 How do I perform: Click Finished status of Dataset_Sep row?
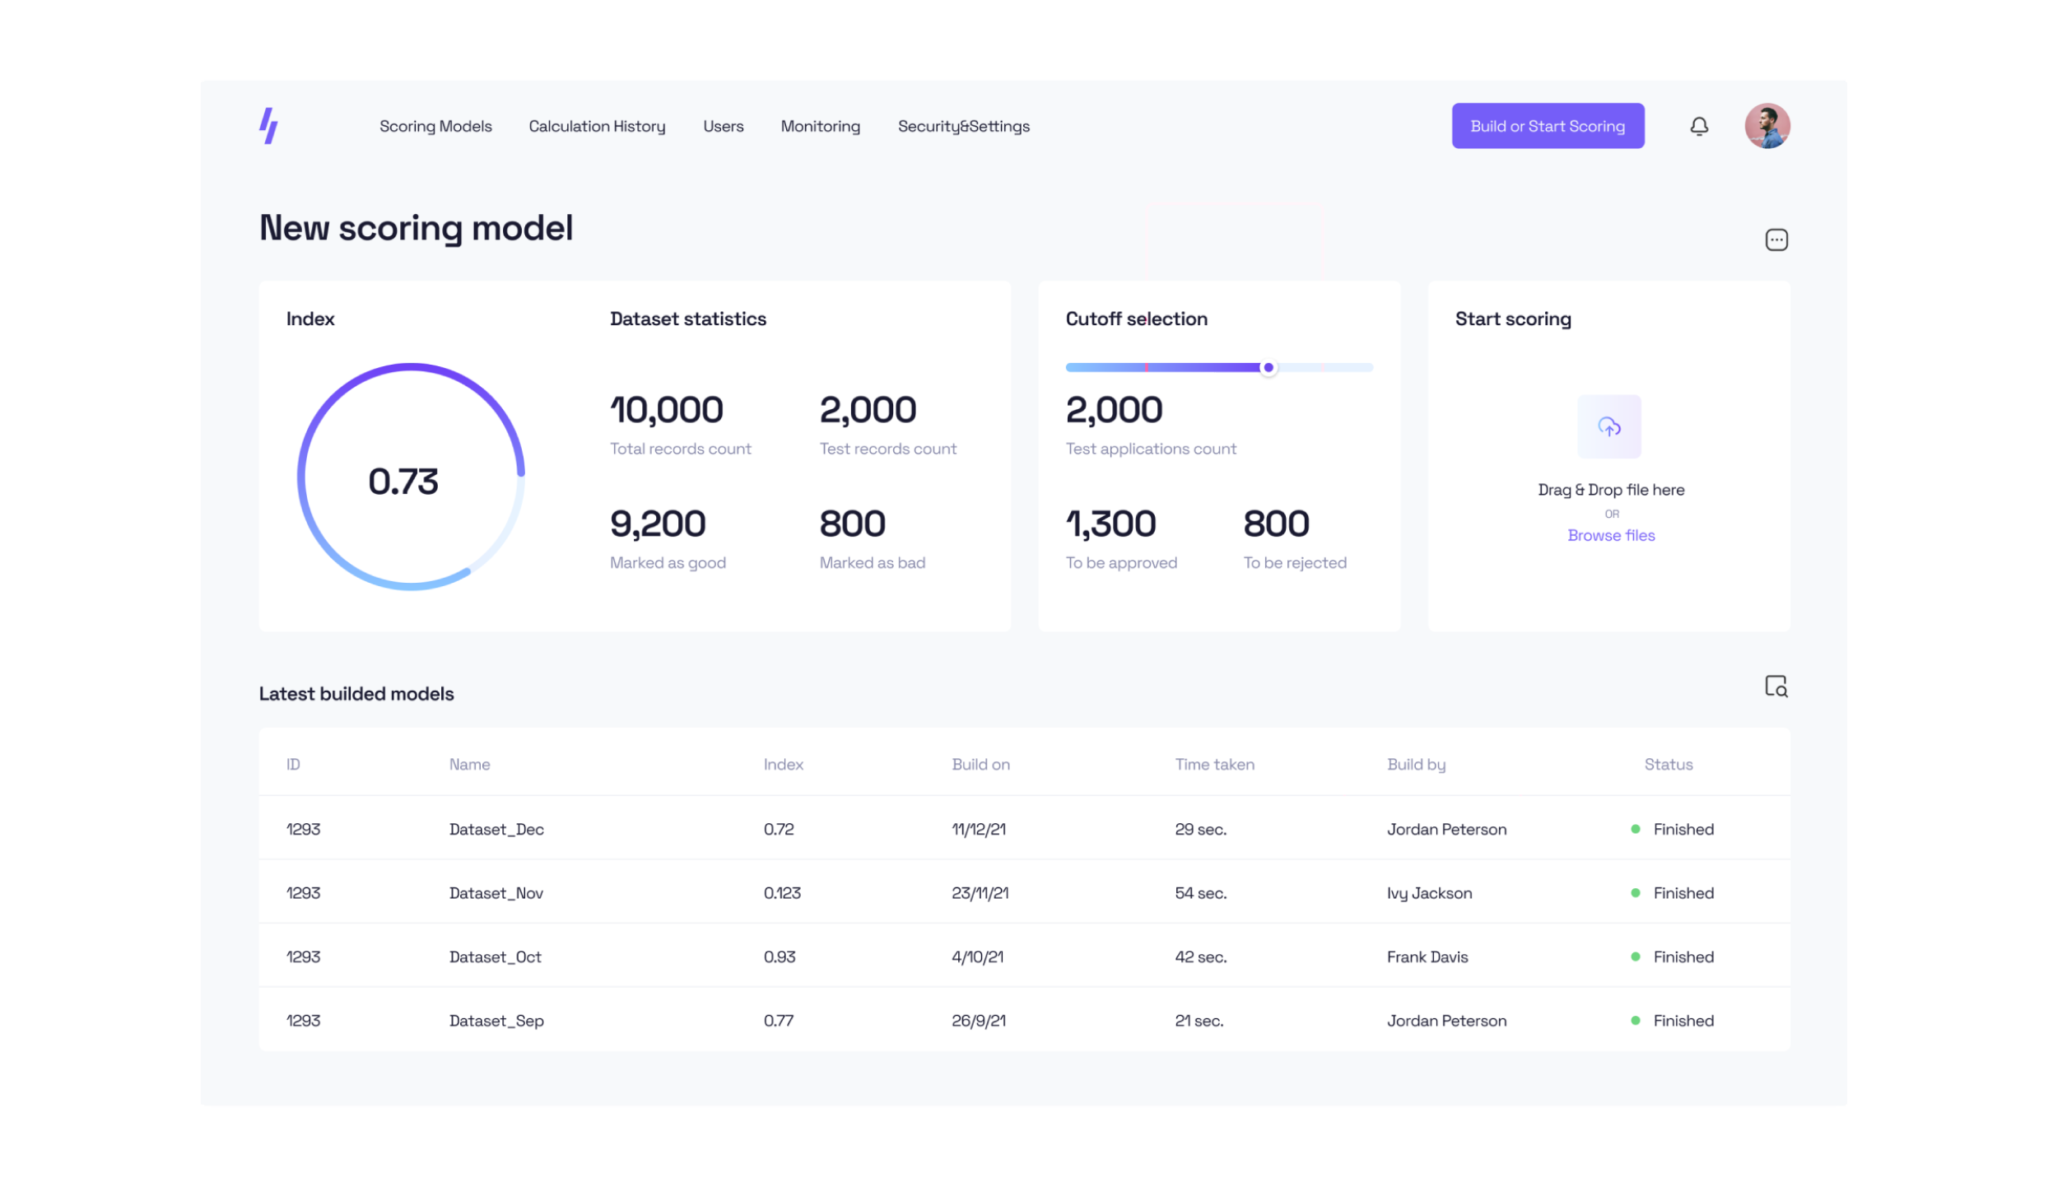pos(1672,1021)
